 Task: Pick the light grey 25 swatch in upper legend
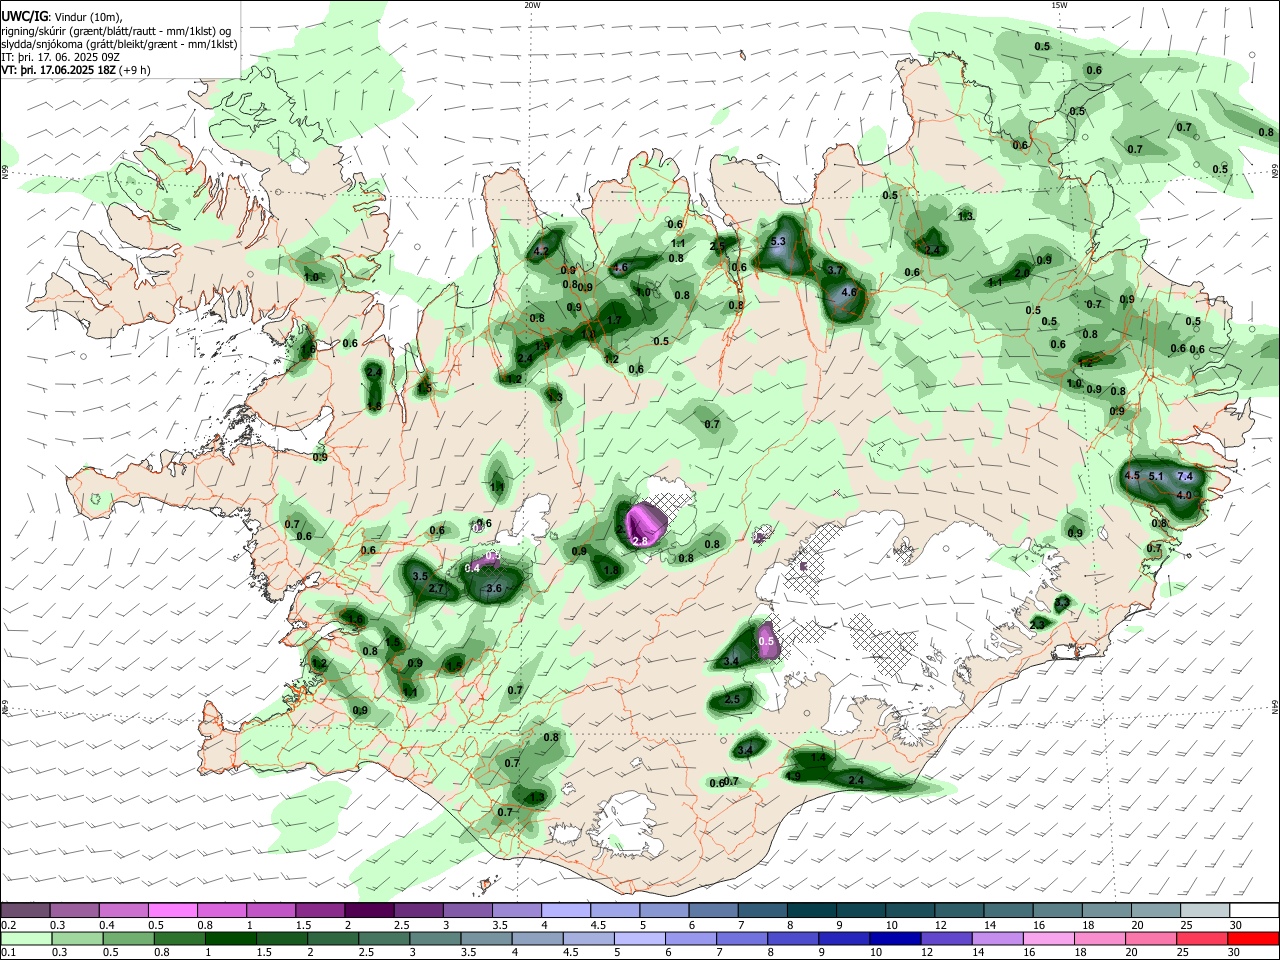coord(1204,910)
